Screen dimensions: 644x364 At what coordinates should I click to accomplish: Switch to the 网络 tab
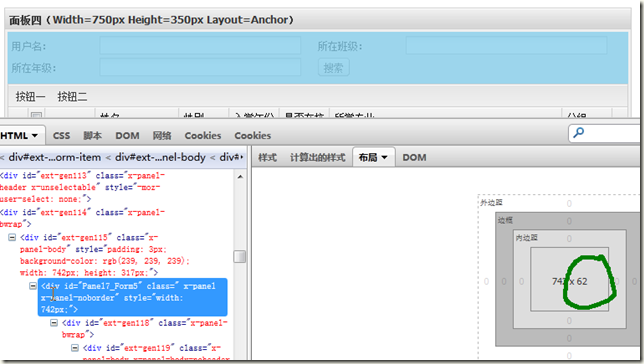tap(162, 136)
